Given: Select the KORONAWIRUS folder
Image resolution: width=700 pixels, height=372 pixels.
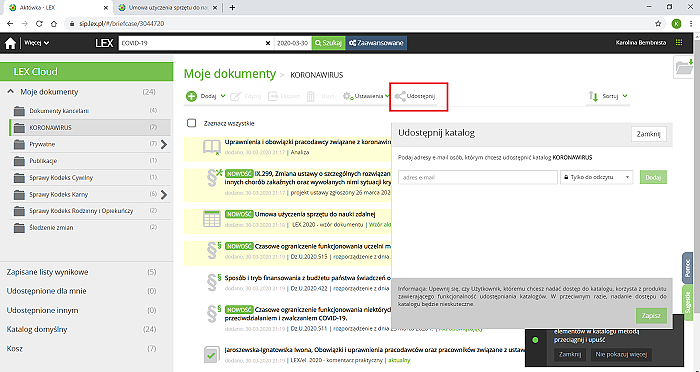Looking at the screenshot, I should tap(90, 128).
